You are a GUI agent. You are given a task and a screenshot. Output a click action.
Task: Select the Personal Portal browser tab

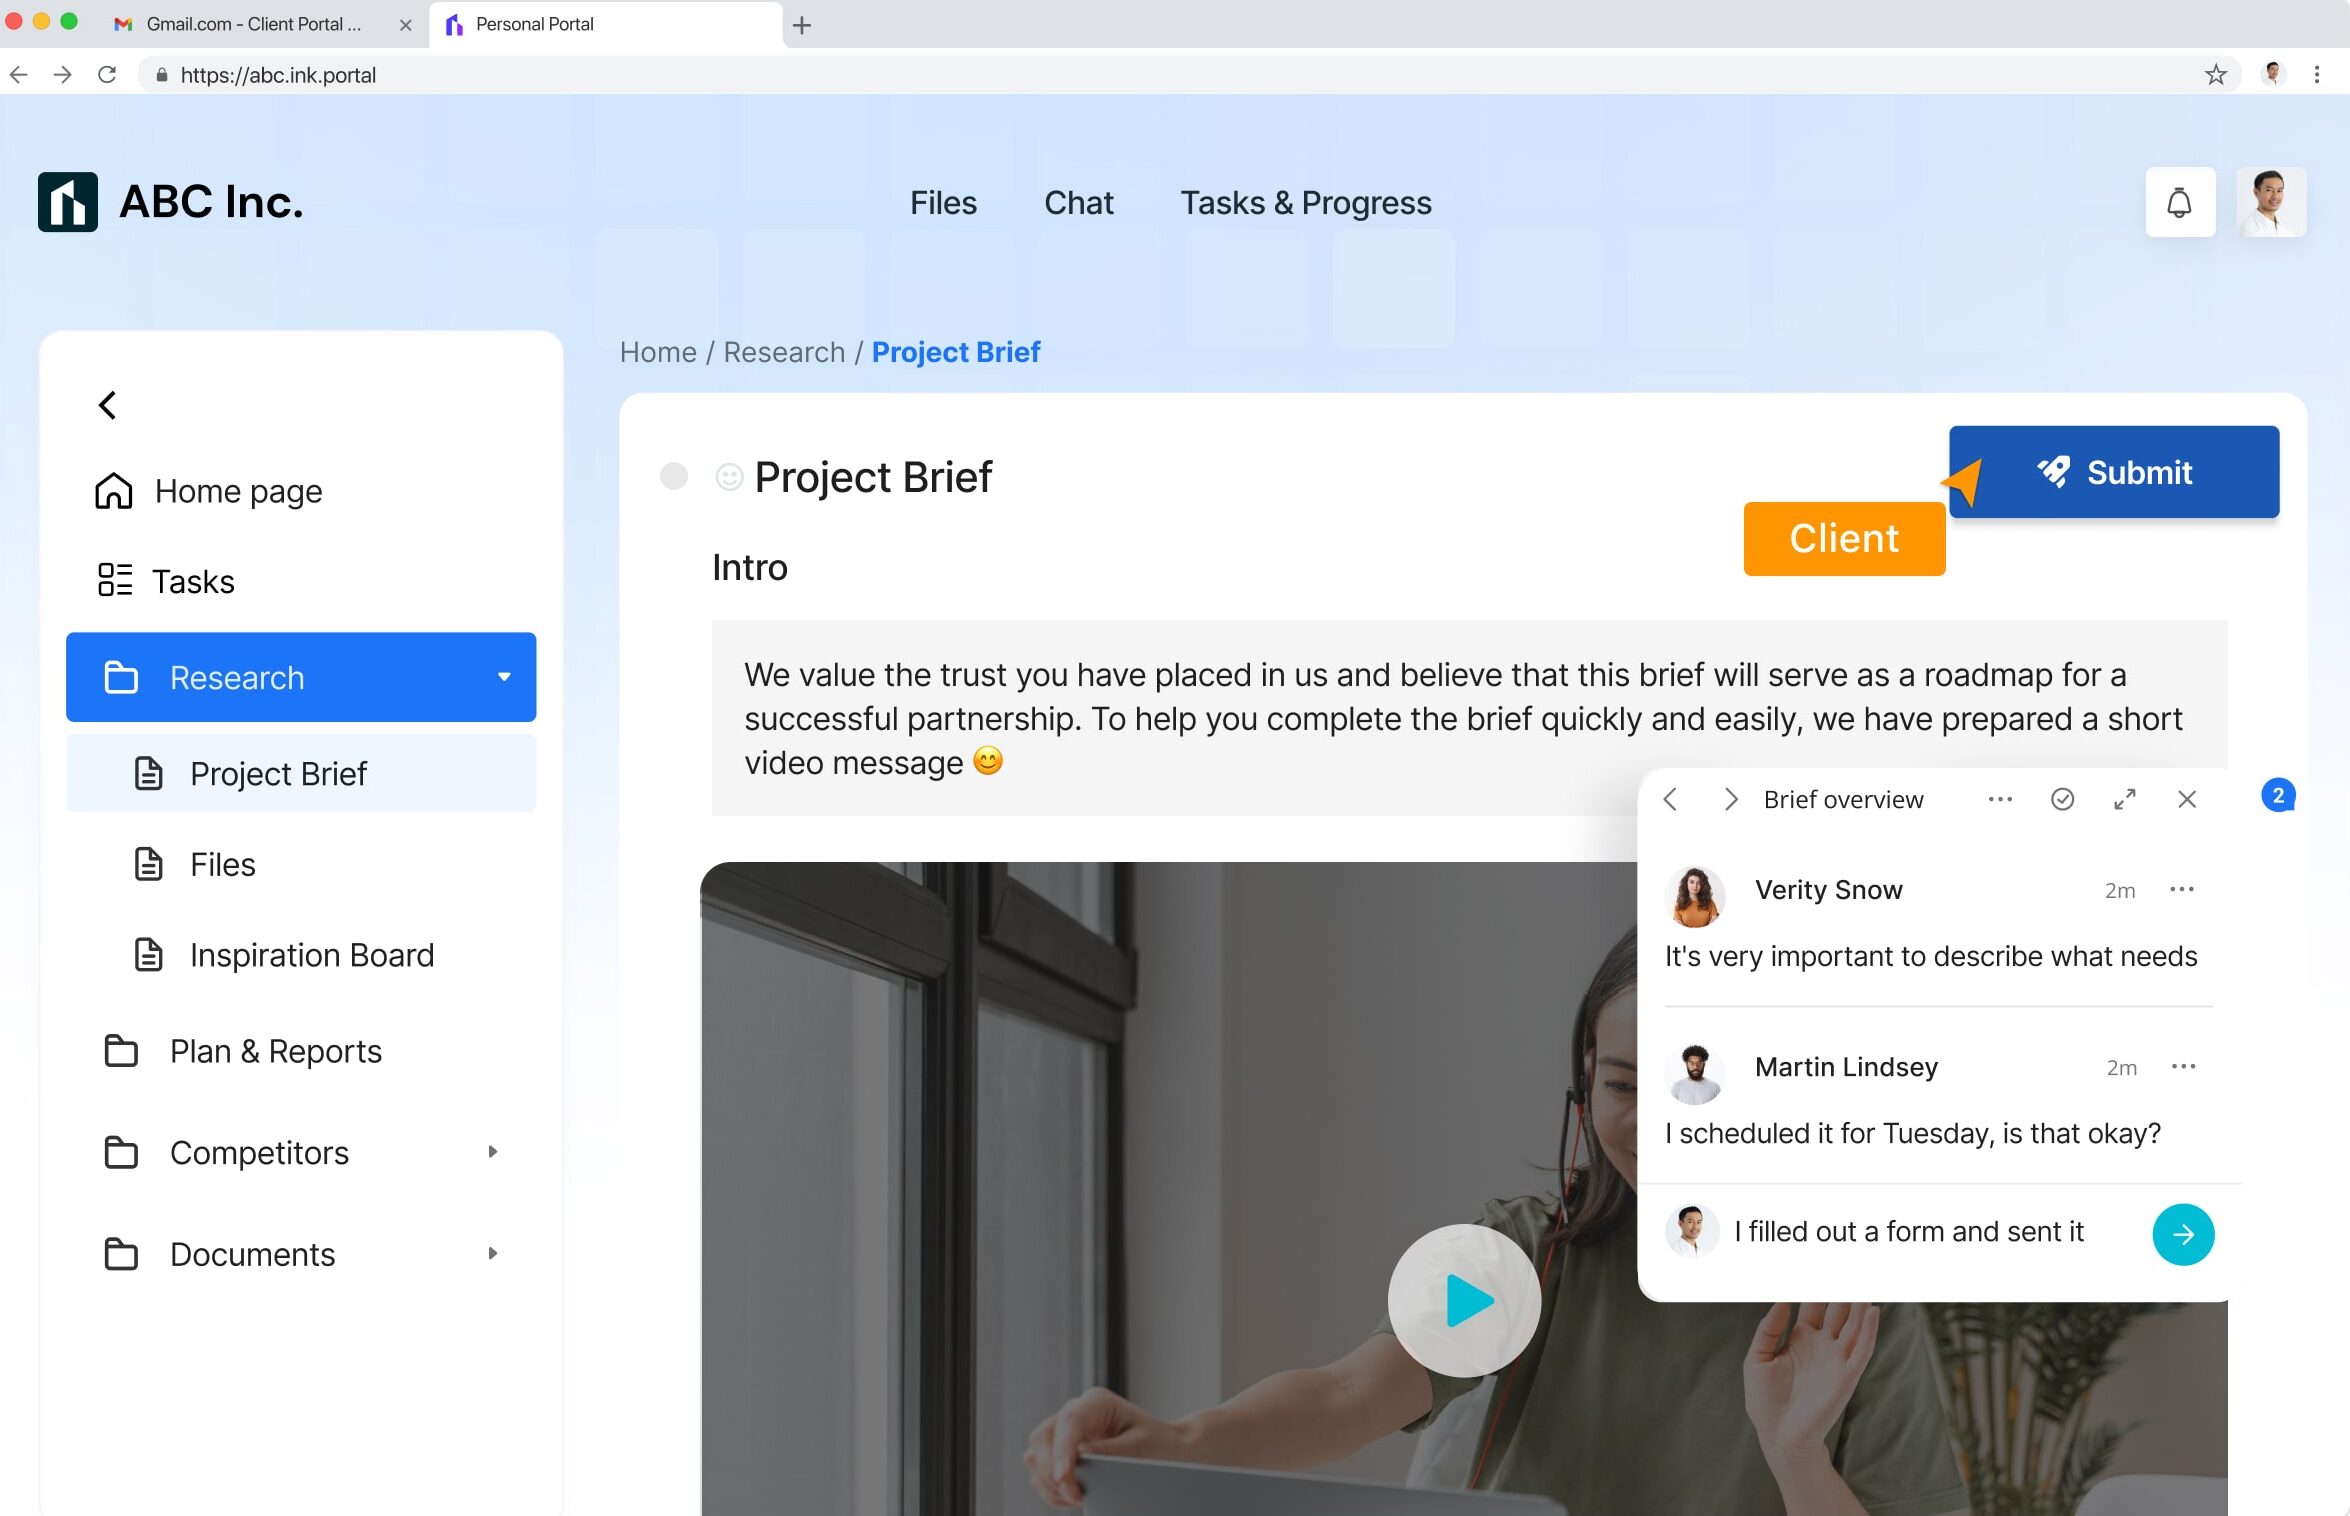(x=605, y=25)
